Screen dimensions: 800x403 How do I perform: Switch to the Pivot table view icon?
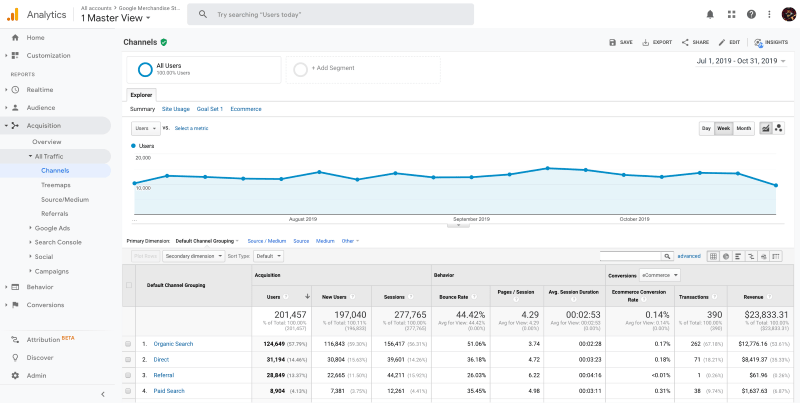pos(776,256)
